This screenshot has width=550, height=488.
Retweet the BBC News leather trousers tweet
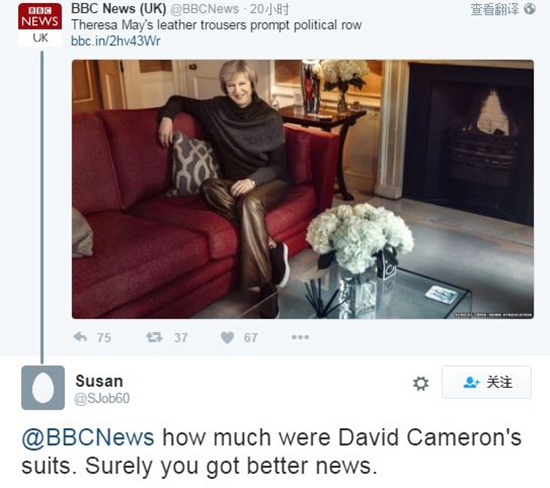(154, 337)
